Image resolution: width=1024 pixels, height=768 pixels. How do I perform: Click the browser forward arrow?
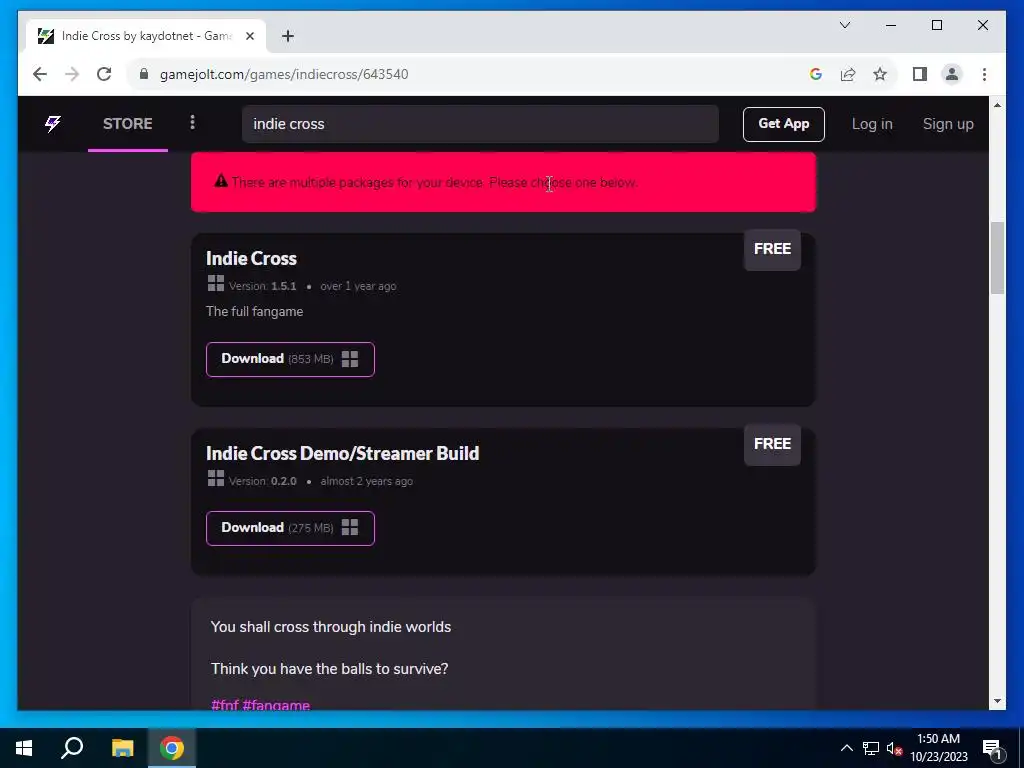72,74
